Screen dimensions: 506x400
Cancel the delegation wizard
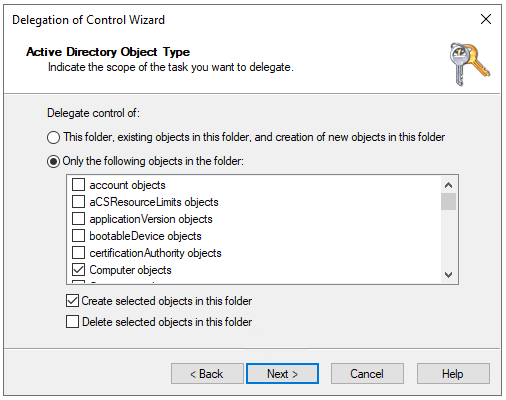(367, 374)
